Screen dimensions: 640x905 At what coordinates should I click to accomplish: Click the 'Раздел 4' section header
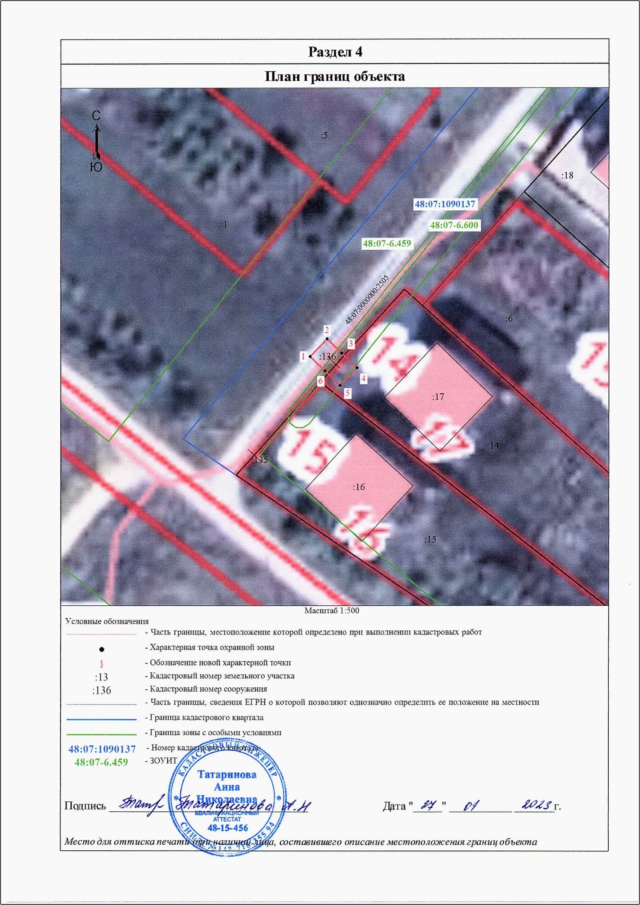pyautogui.click(x=339, y=51)
